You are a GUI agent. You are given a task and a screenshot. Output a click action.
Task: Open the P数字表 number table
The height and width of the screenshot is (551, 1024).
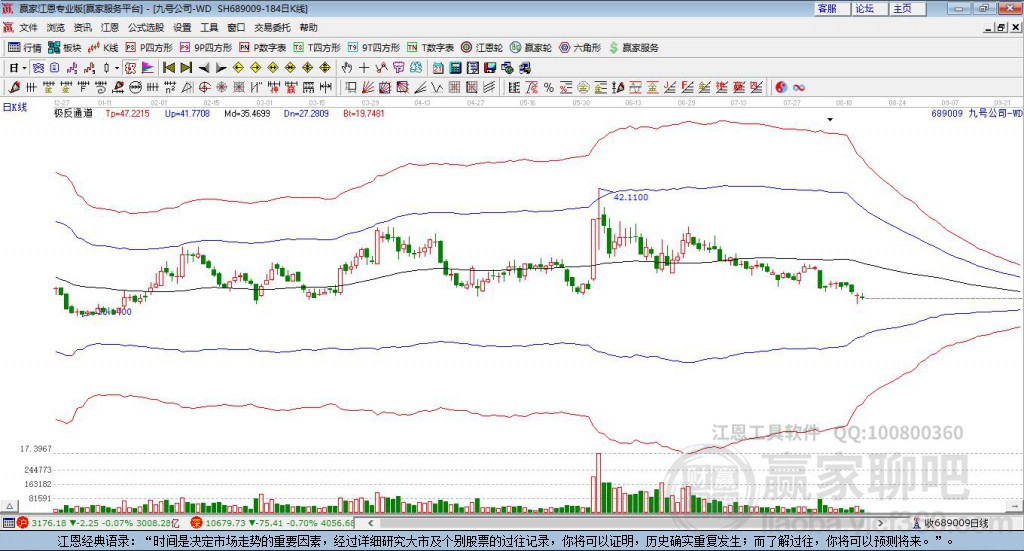(263, 48)
